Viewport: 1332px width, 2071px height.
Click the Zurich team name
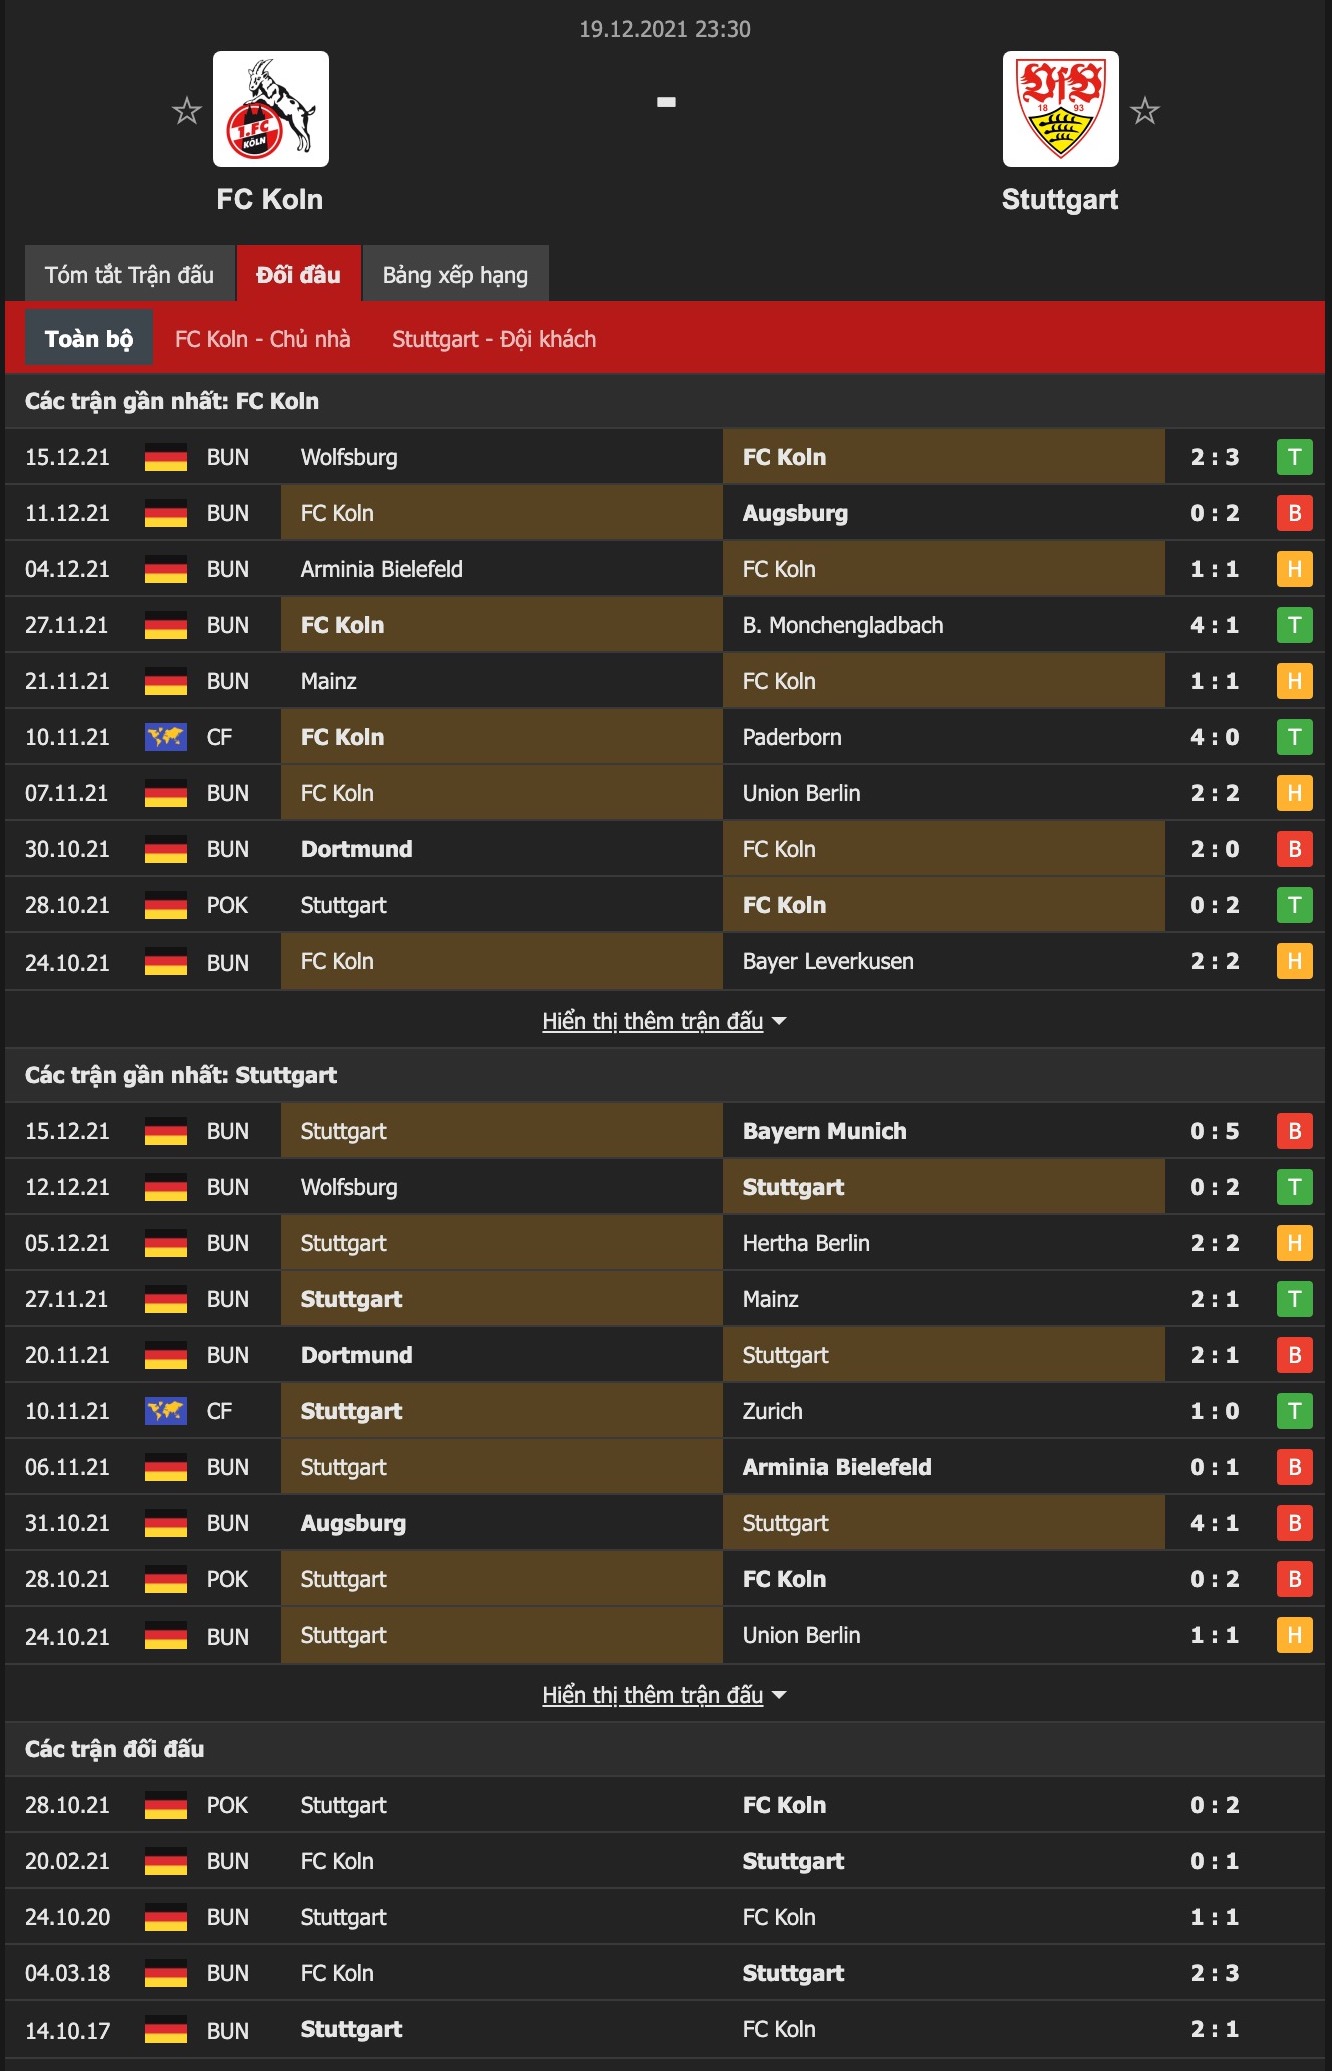(x=772, y=1411)
